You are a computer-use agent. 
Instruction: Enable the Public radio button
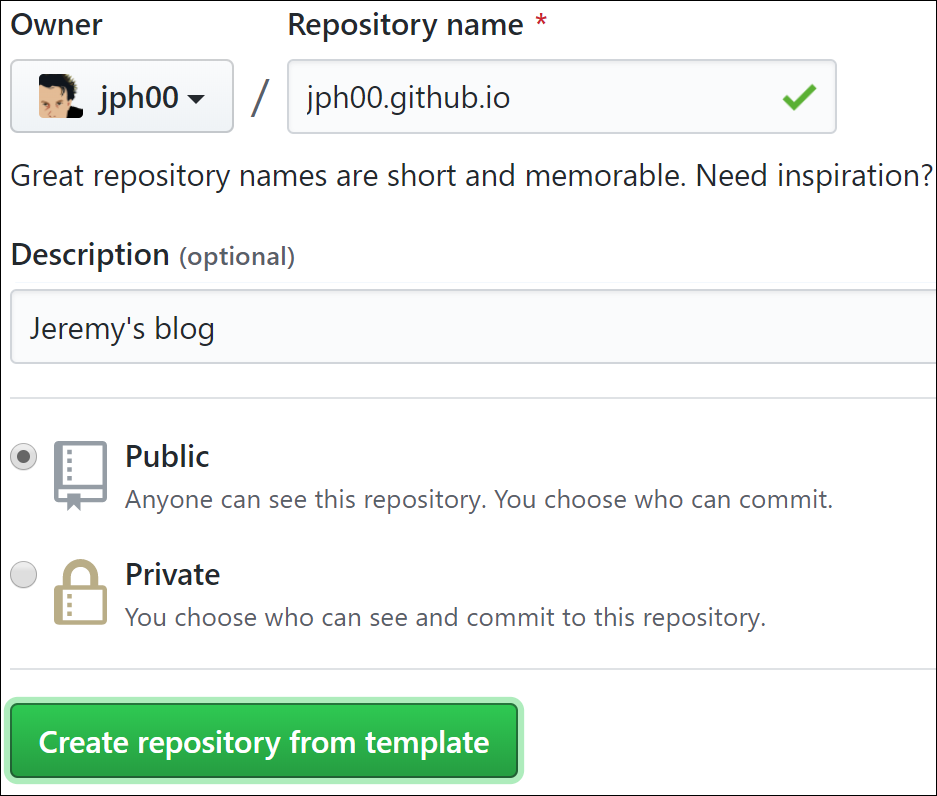[24, 456]
